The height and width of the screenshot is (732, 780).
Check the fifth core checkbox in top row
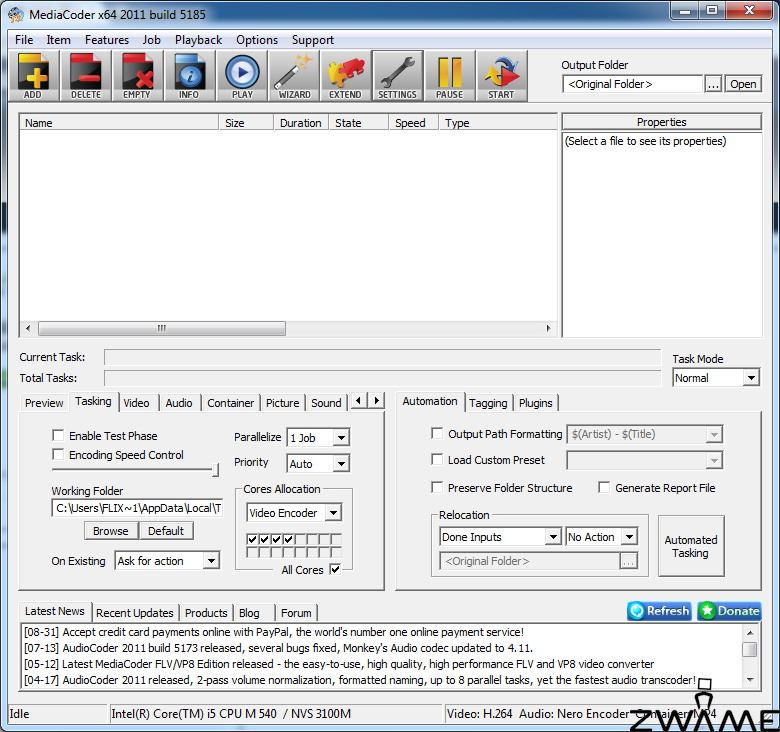point(300,539)
